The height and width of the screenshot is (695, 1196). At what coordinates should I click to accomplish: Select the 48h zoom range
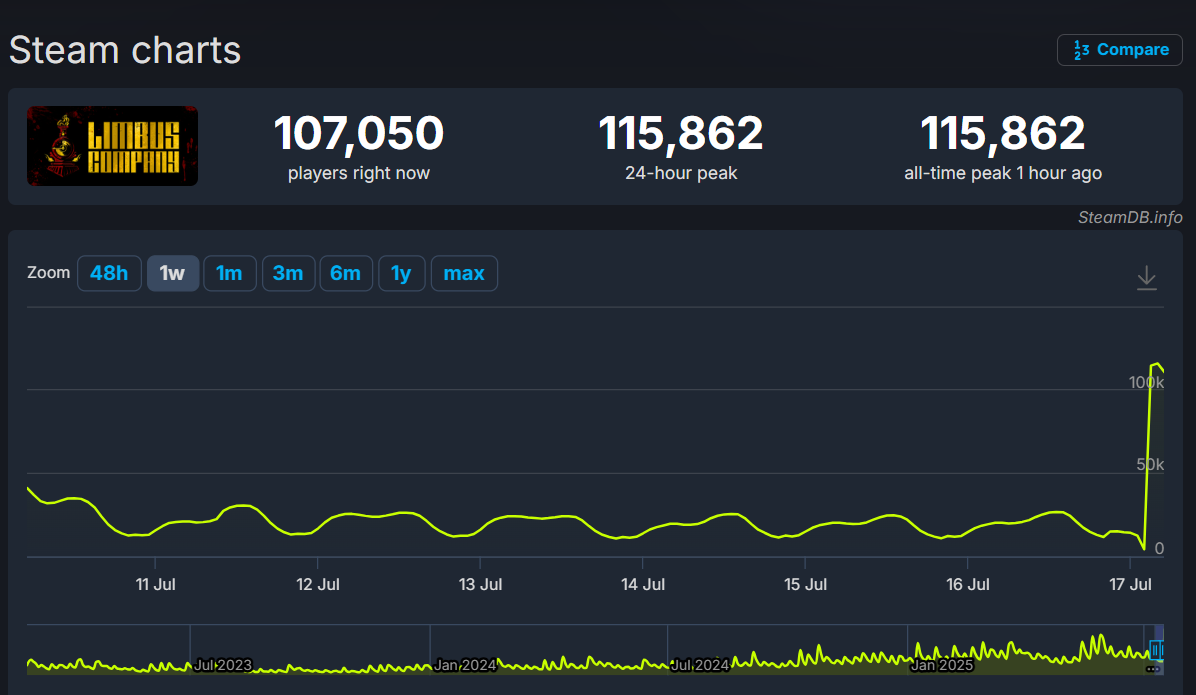pyautogui.click(x=109, y=273)
